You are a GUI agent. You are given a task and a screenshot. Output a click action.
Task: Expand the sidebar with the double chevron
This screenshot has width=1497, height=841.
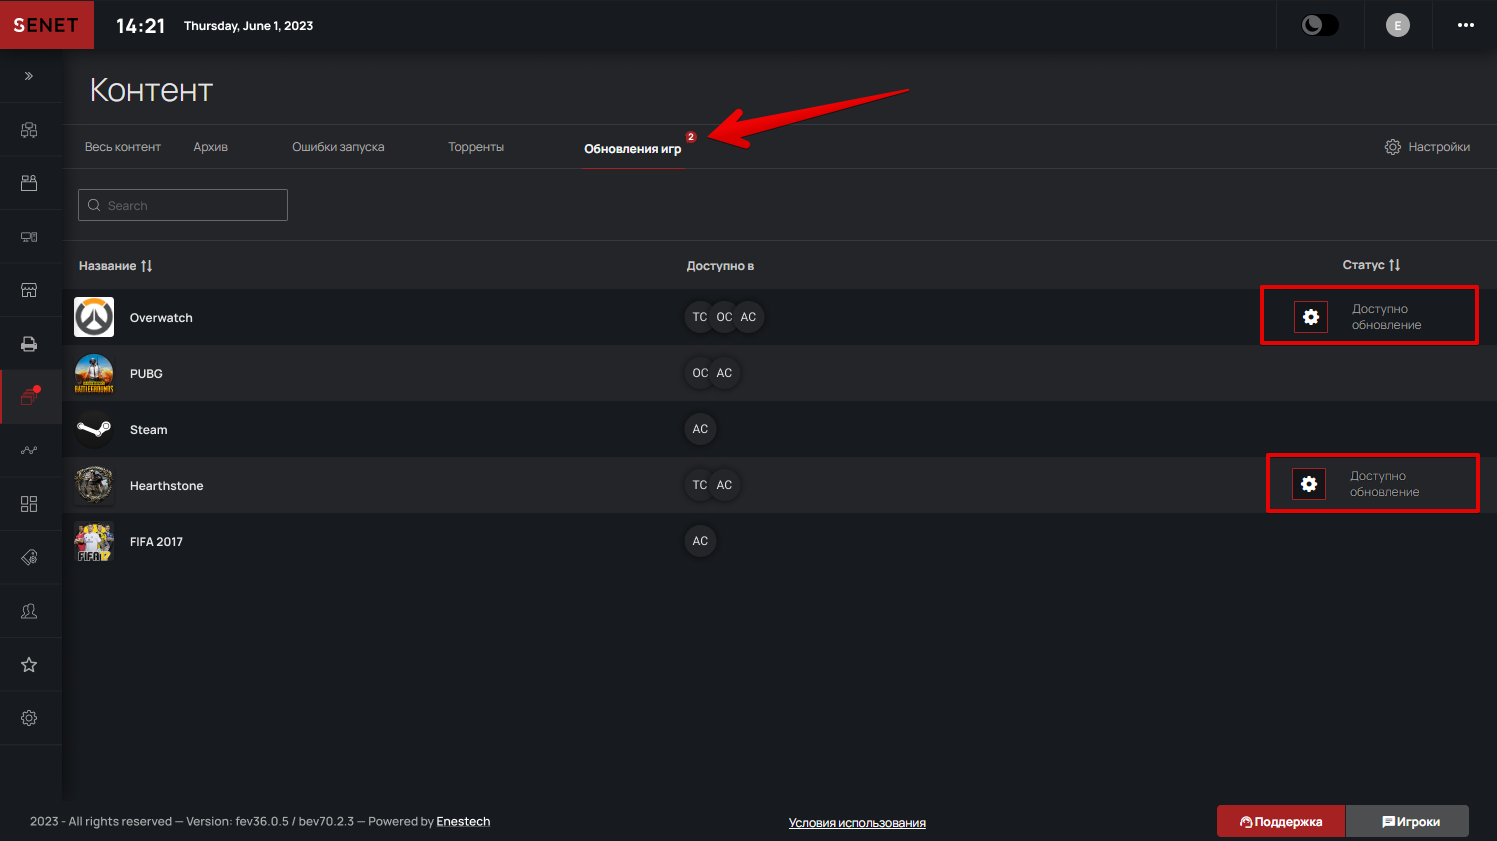coord(29,76)
